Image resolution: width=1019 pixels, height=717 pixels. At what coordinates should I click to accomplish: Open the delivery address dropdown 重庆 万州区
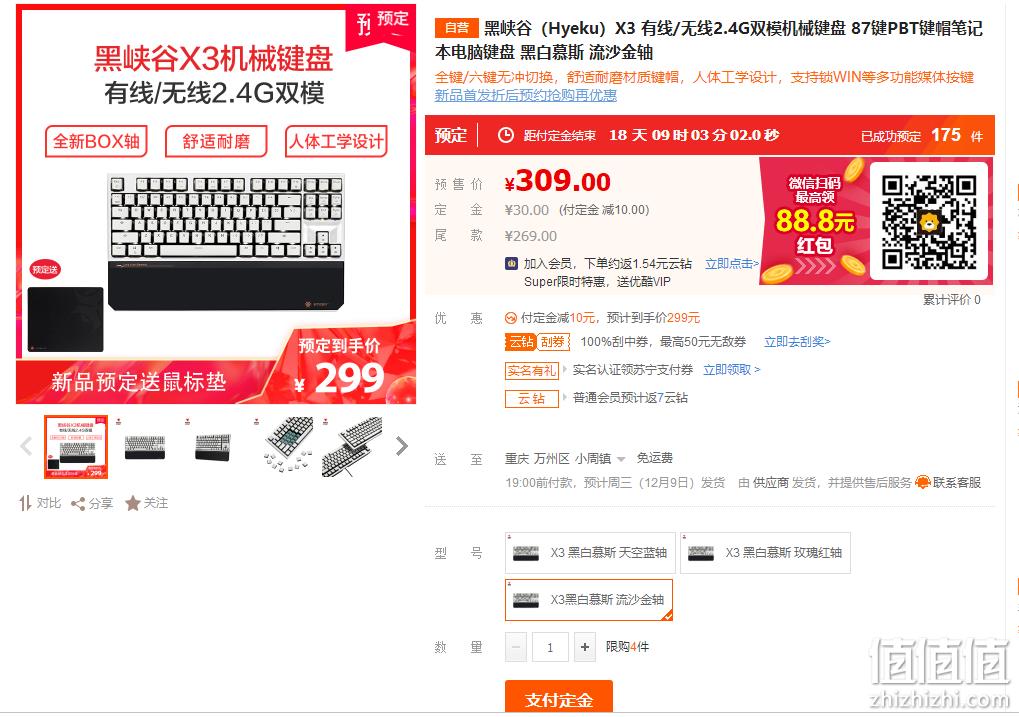(565, 458)
